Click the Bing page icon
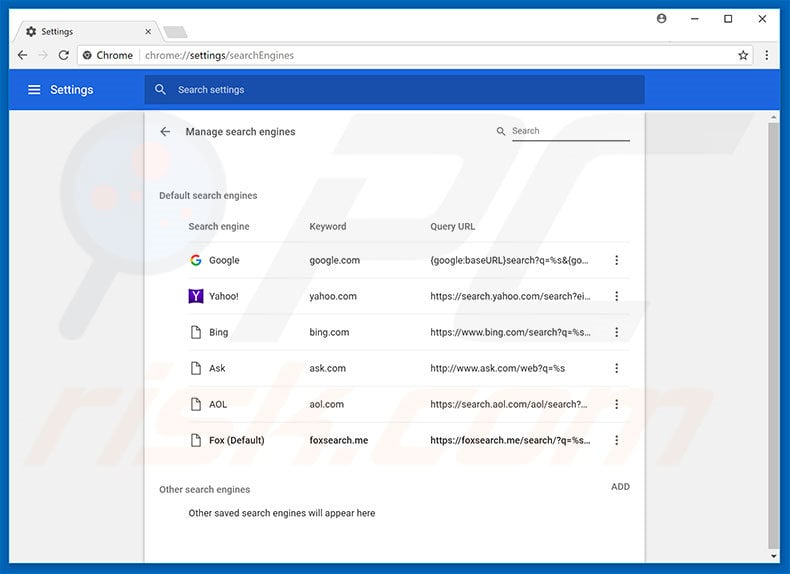Image resolution: width=790 pixels, height=574 pixels. [x=195, y=332]
